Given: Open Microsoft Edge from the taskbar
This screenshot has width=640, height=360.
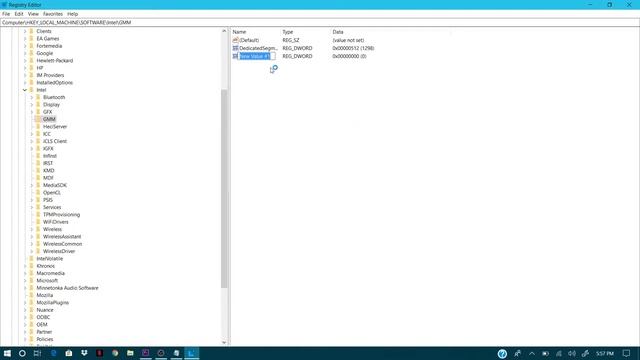Looking at the screenshot, I should (53, 353).
